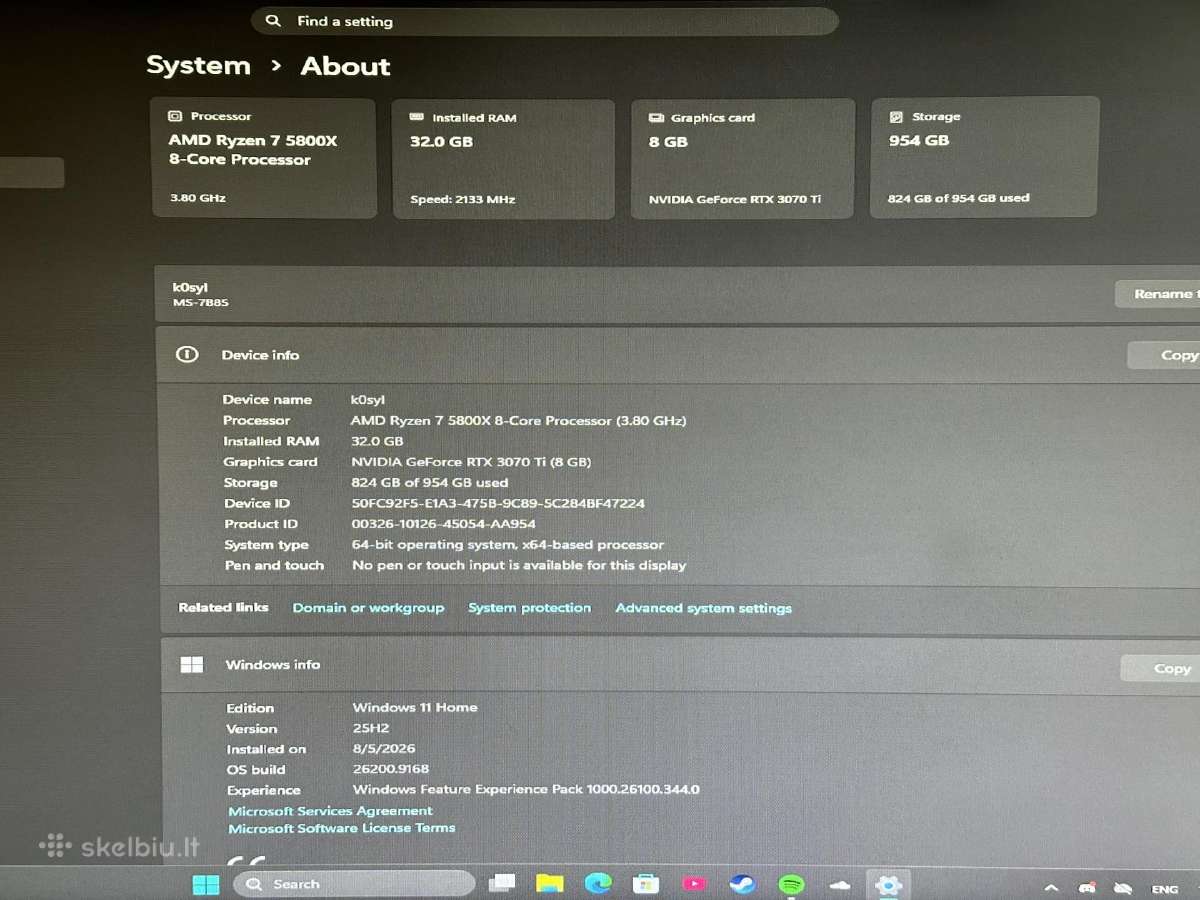This screenshot has height=900, width=1200.
Task: Click the Processor chip icon on its card
Action: pos(175,116)
